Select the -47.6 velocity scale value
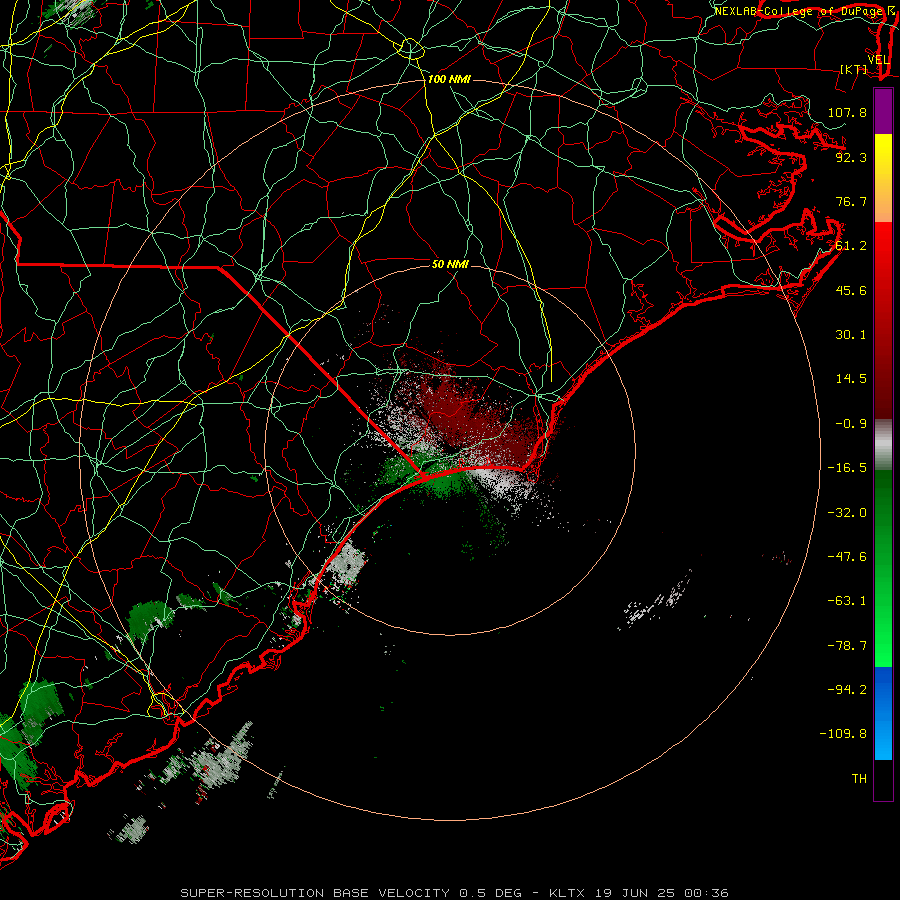Image resolution: width=900 pixels, height=900 pixels. click(847, 557)
